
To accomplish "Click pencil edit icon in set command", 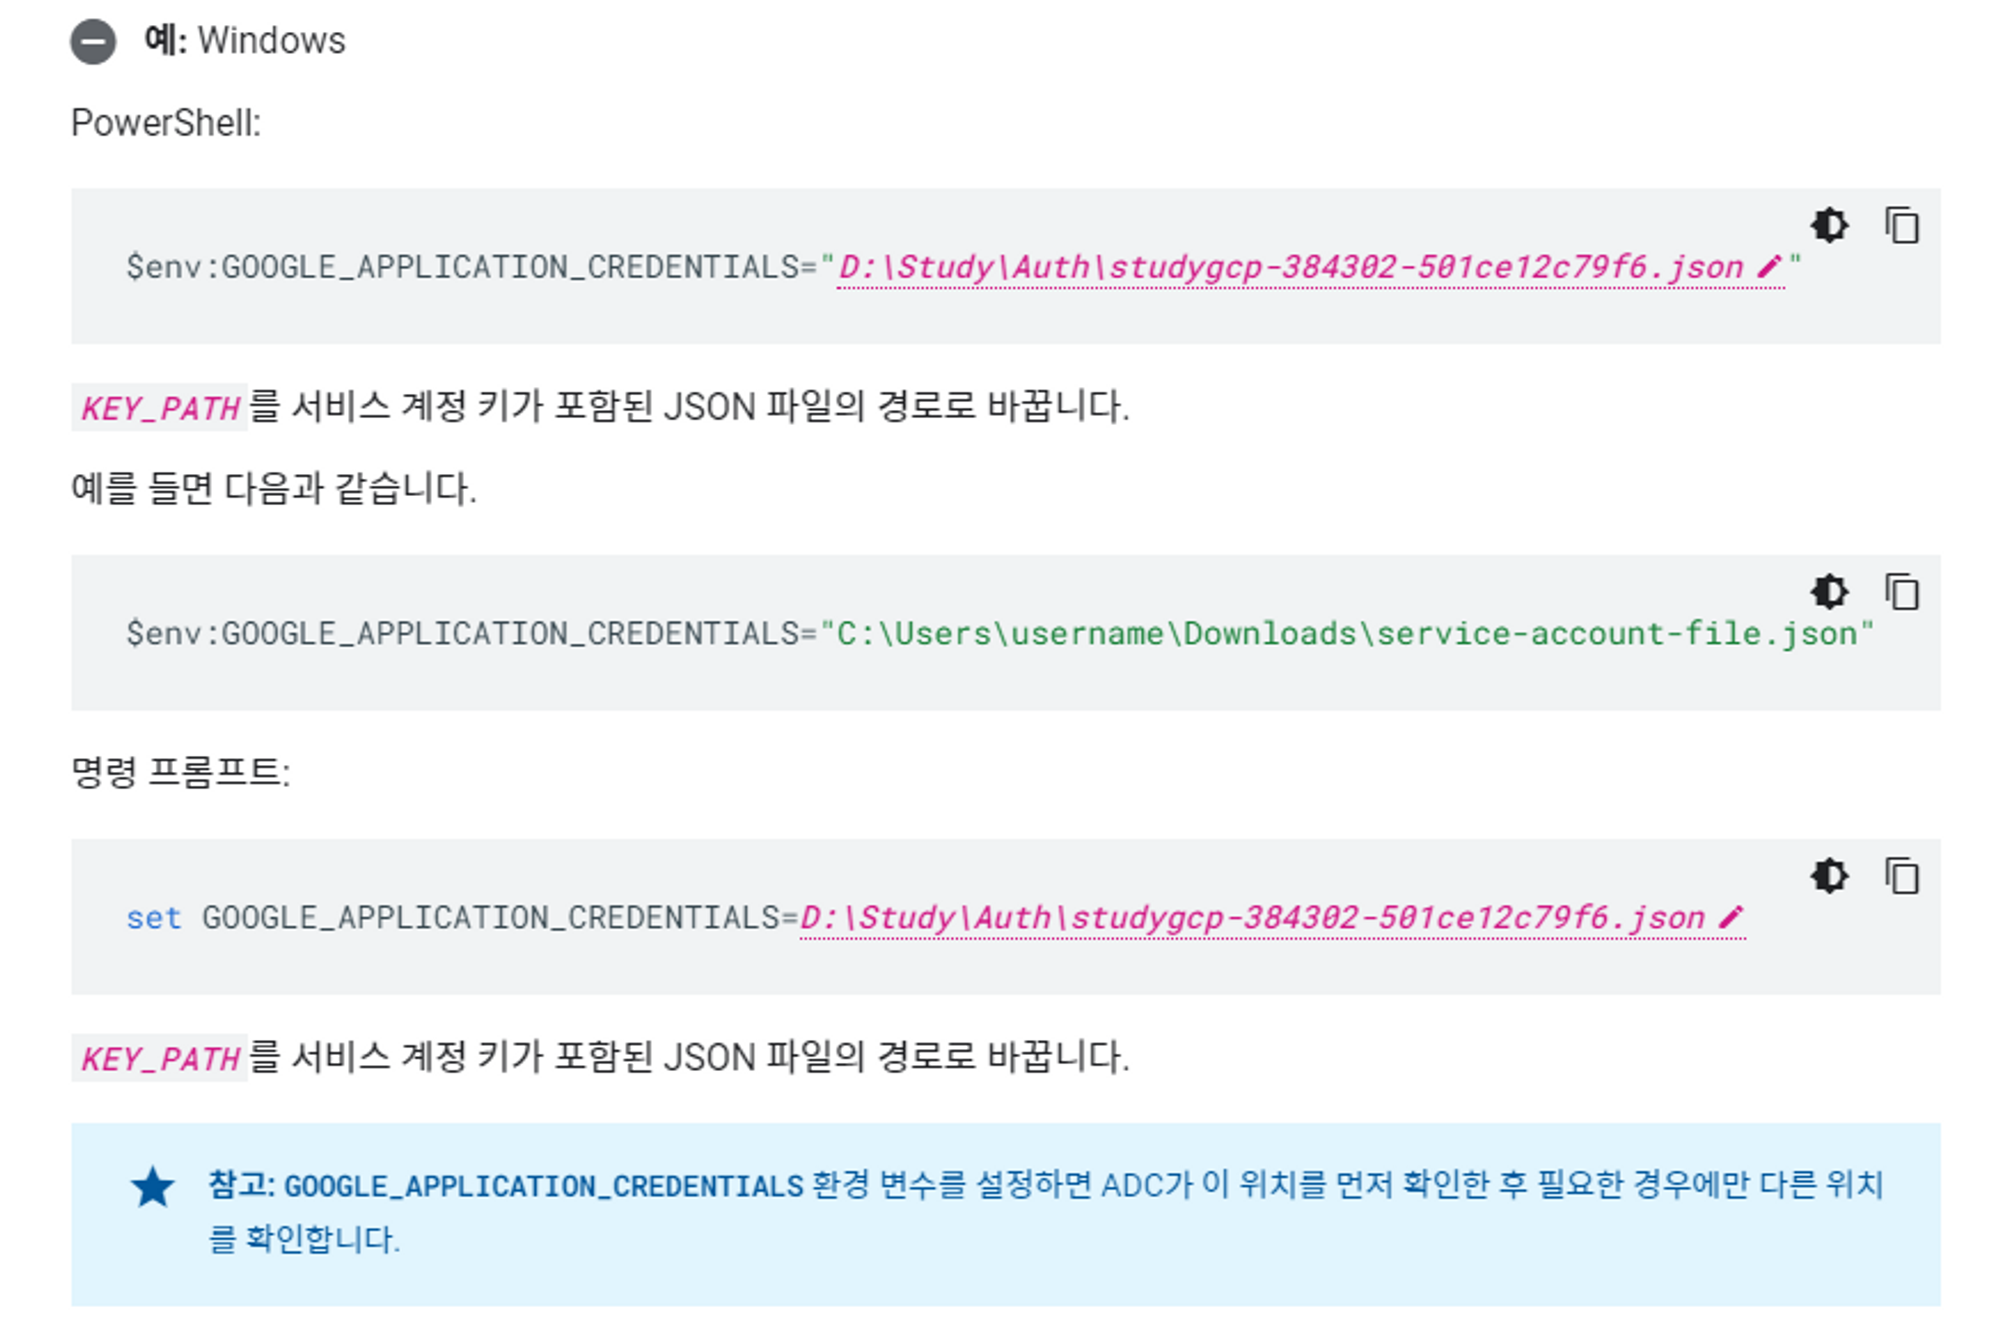I will point(1730,917).
